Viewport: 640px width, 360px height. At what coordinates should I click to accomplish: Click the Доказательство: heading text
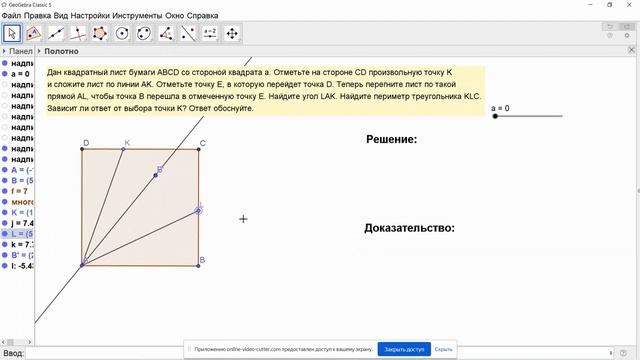click(x=409, y=228)
